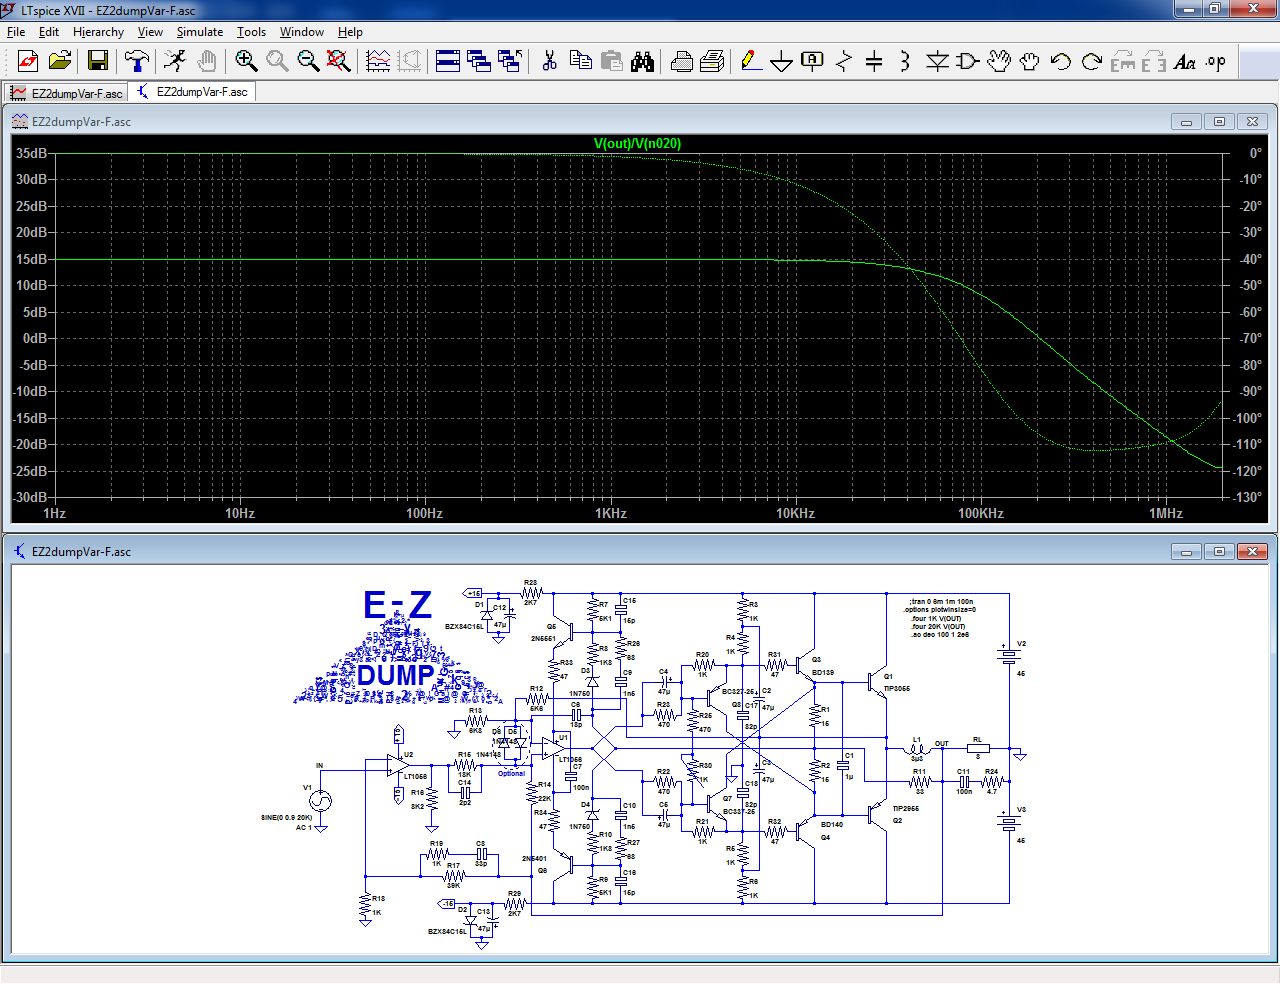Open Print Setup toolbar icon
Image resolution: width=1280 pixels, height=984 pixels.
[x=681, y=61]
